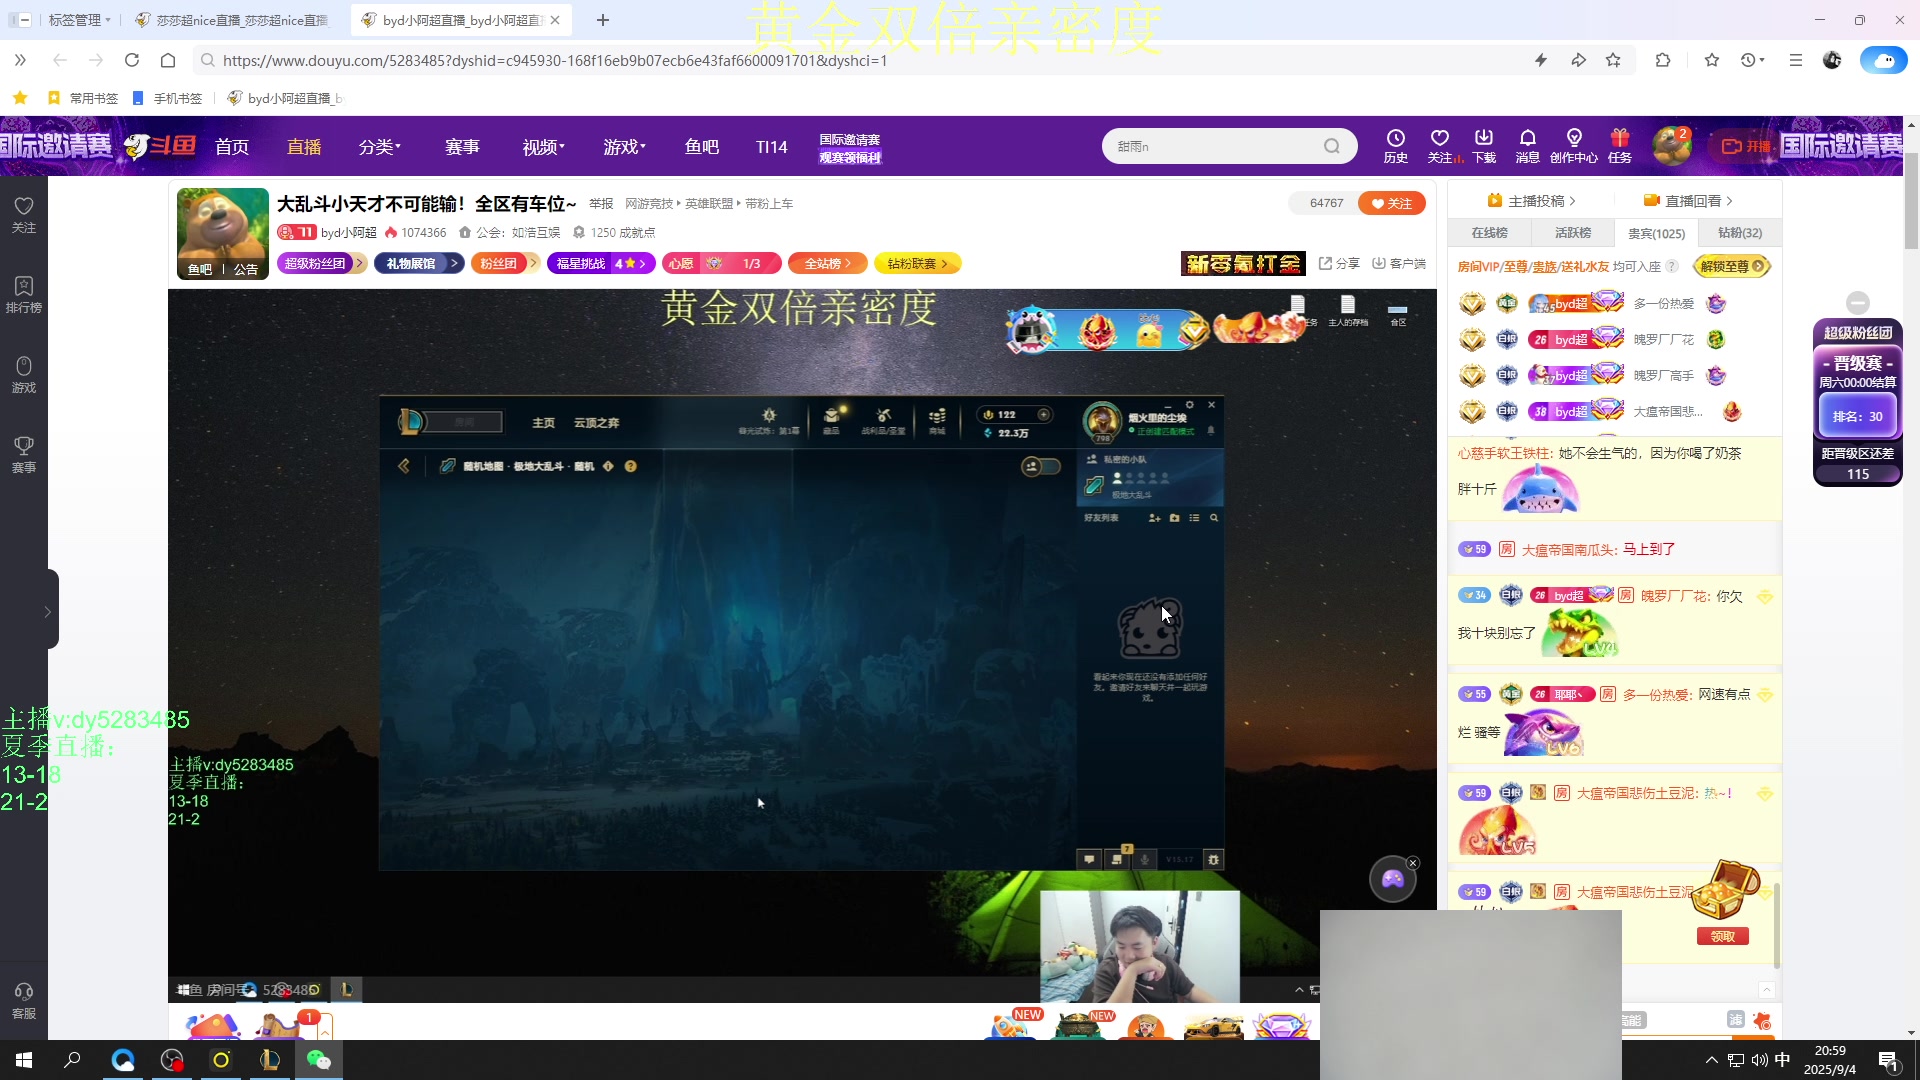Click the orange 关注 follow button
1920x1080 pixels.
coord(1391,203)
